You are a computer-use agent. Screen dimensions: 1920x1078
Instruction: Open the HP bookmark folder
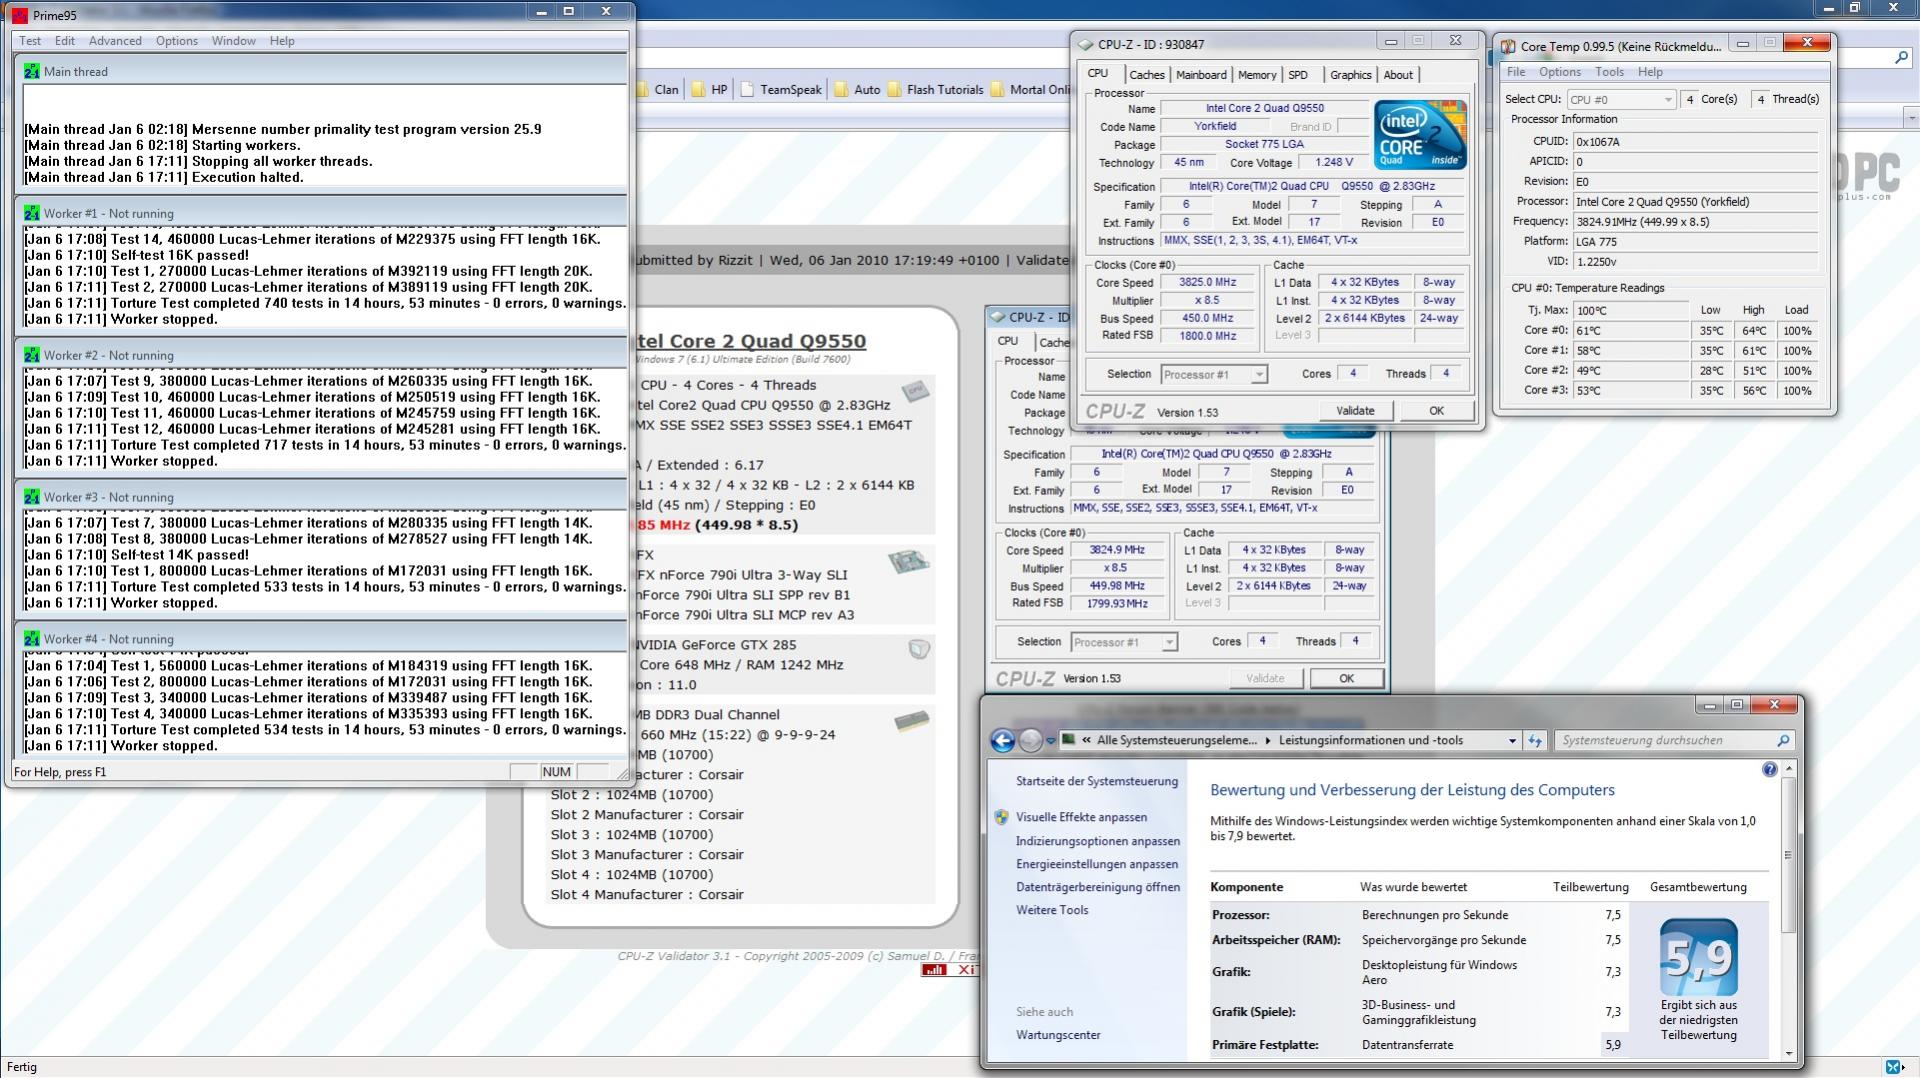pos(709,89)
